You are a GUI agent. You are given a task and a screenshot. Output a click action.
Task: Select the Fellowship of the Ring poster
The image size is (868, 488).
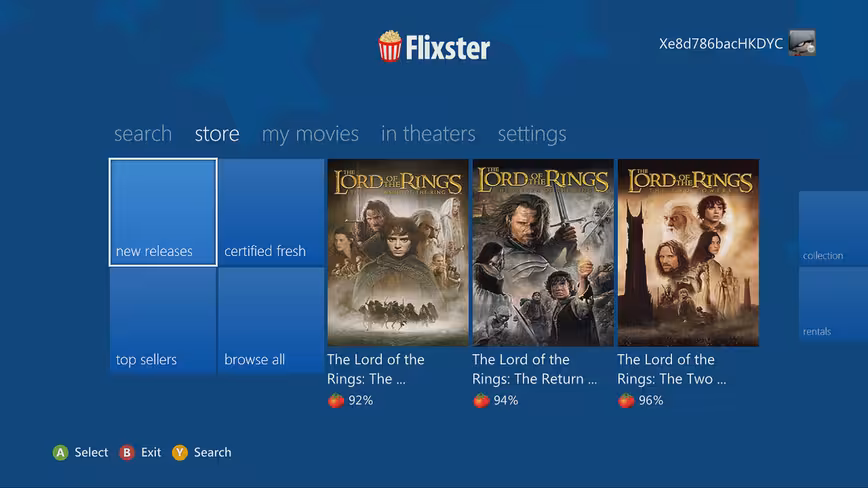tap(397, 253)
